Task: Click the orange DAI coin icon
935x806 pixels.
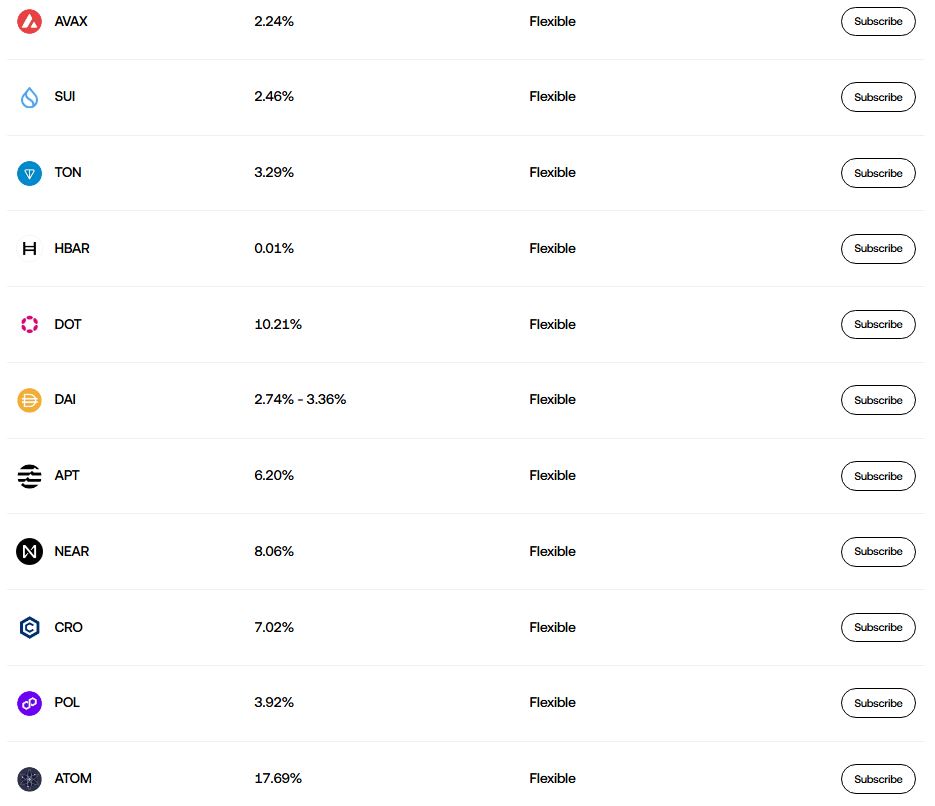Action: click(x=29, y=400)
